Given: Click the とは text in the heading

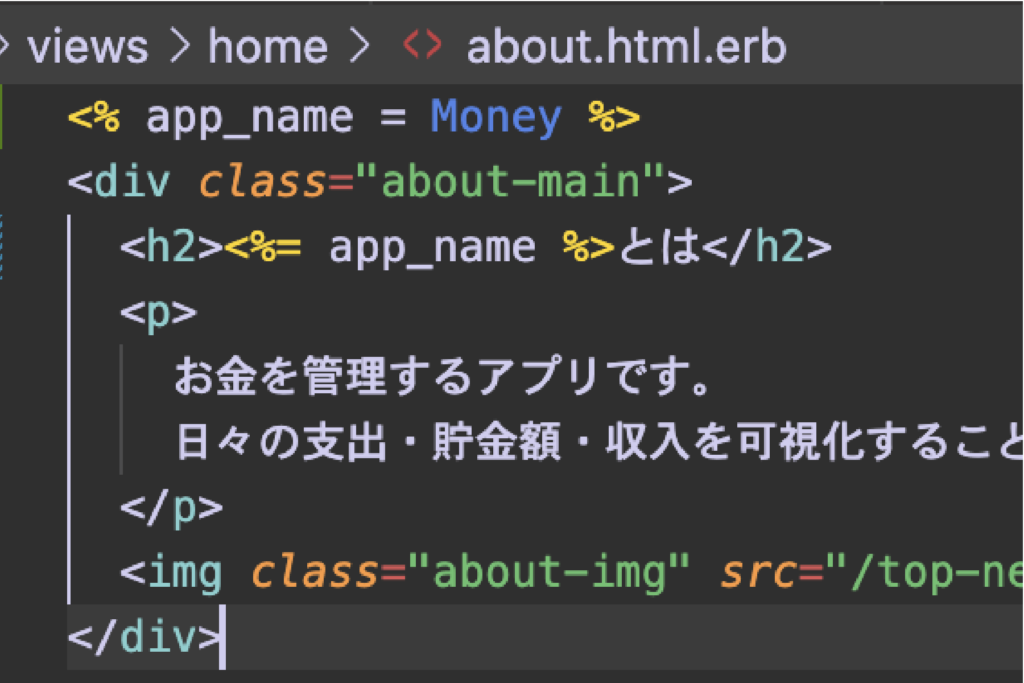Looking at the screenshot, I should (659, 247).
